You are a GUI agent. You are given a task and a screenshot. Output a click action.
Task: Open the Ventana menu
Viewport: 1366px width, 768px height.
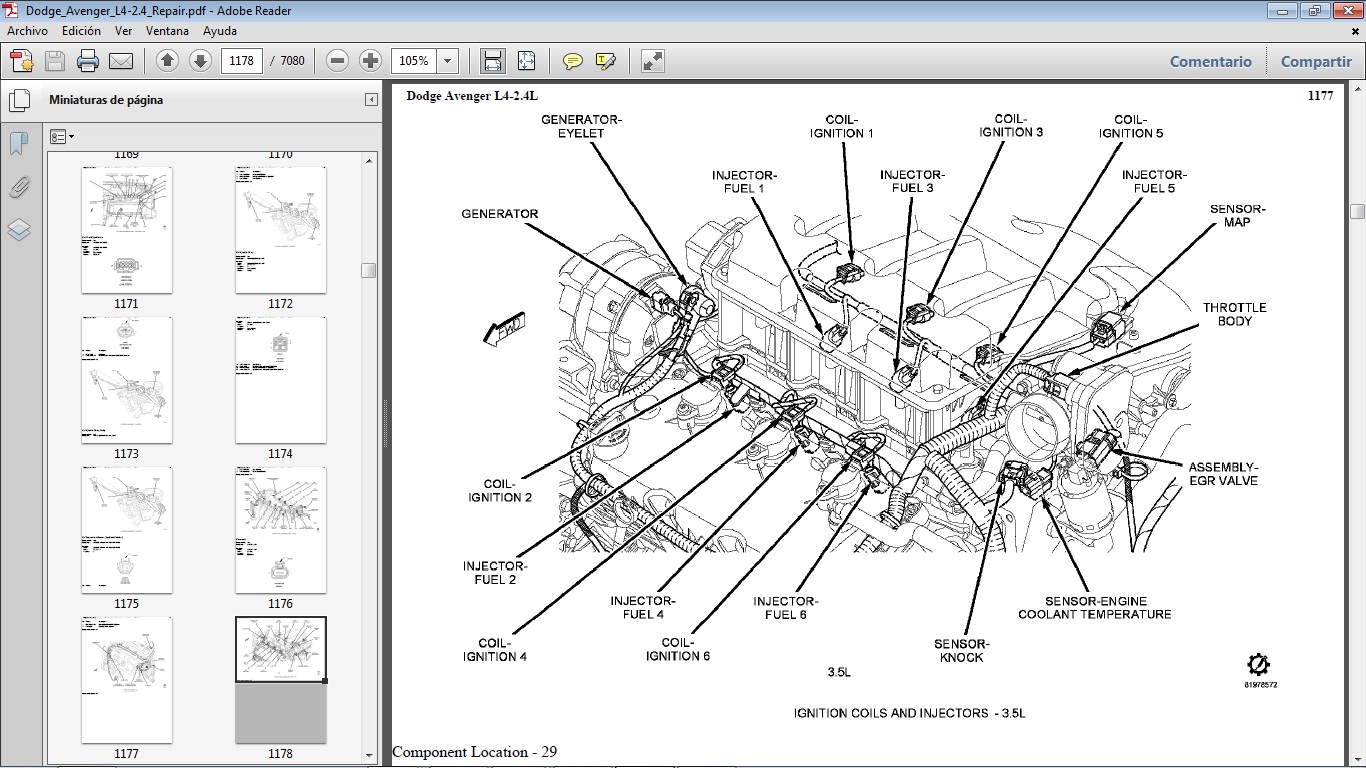pos(167,31)
